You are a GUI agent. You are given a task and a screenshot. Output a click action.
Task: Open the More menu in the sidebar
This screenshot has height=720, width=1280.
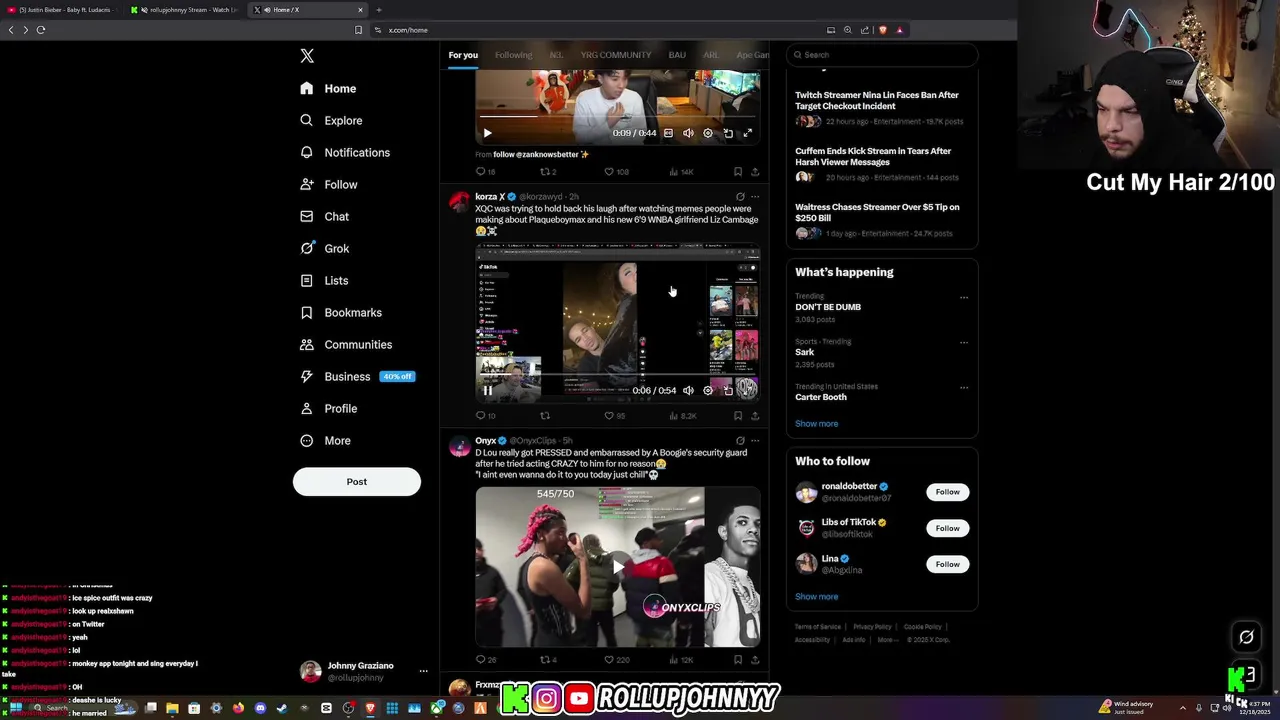click(x=325, y=440)
